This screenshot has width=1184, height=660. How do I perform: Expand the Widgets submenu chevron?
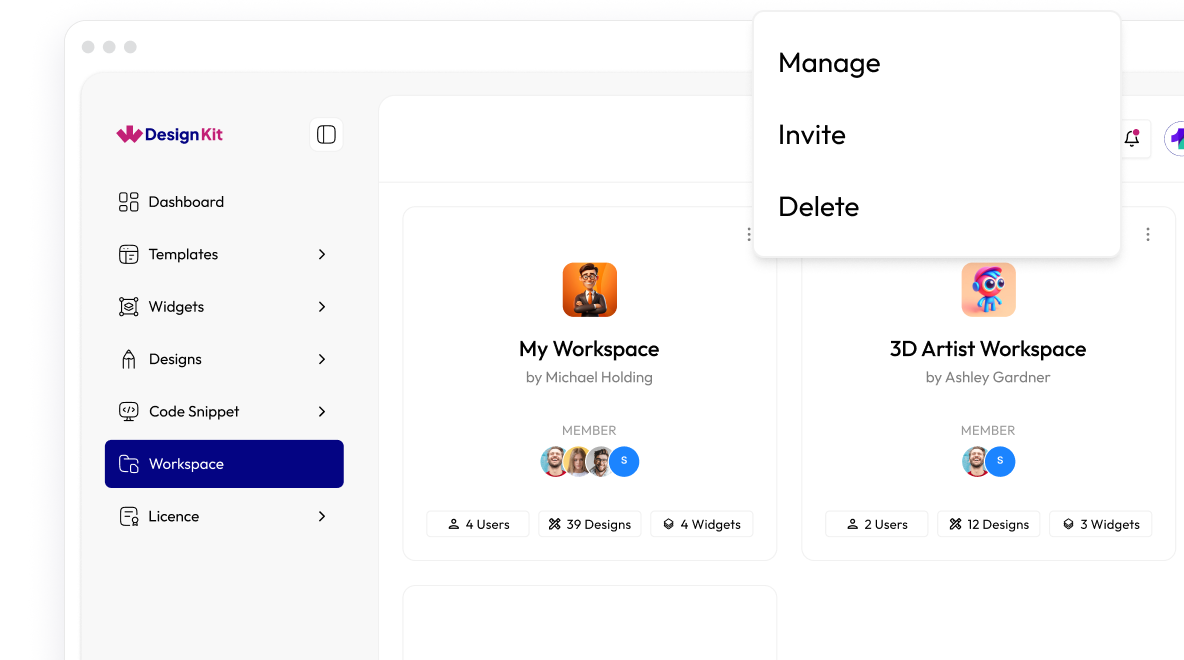tap(322, 307)
